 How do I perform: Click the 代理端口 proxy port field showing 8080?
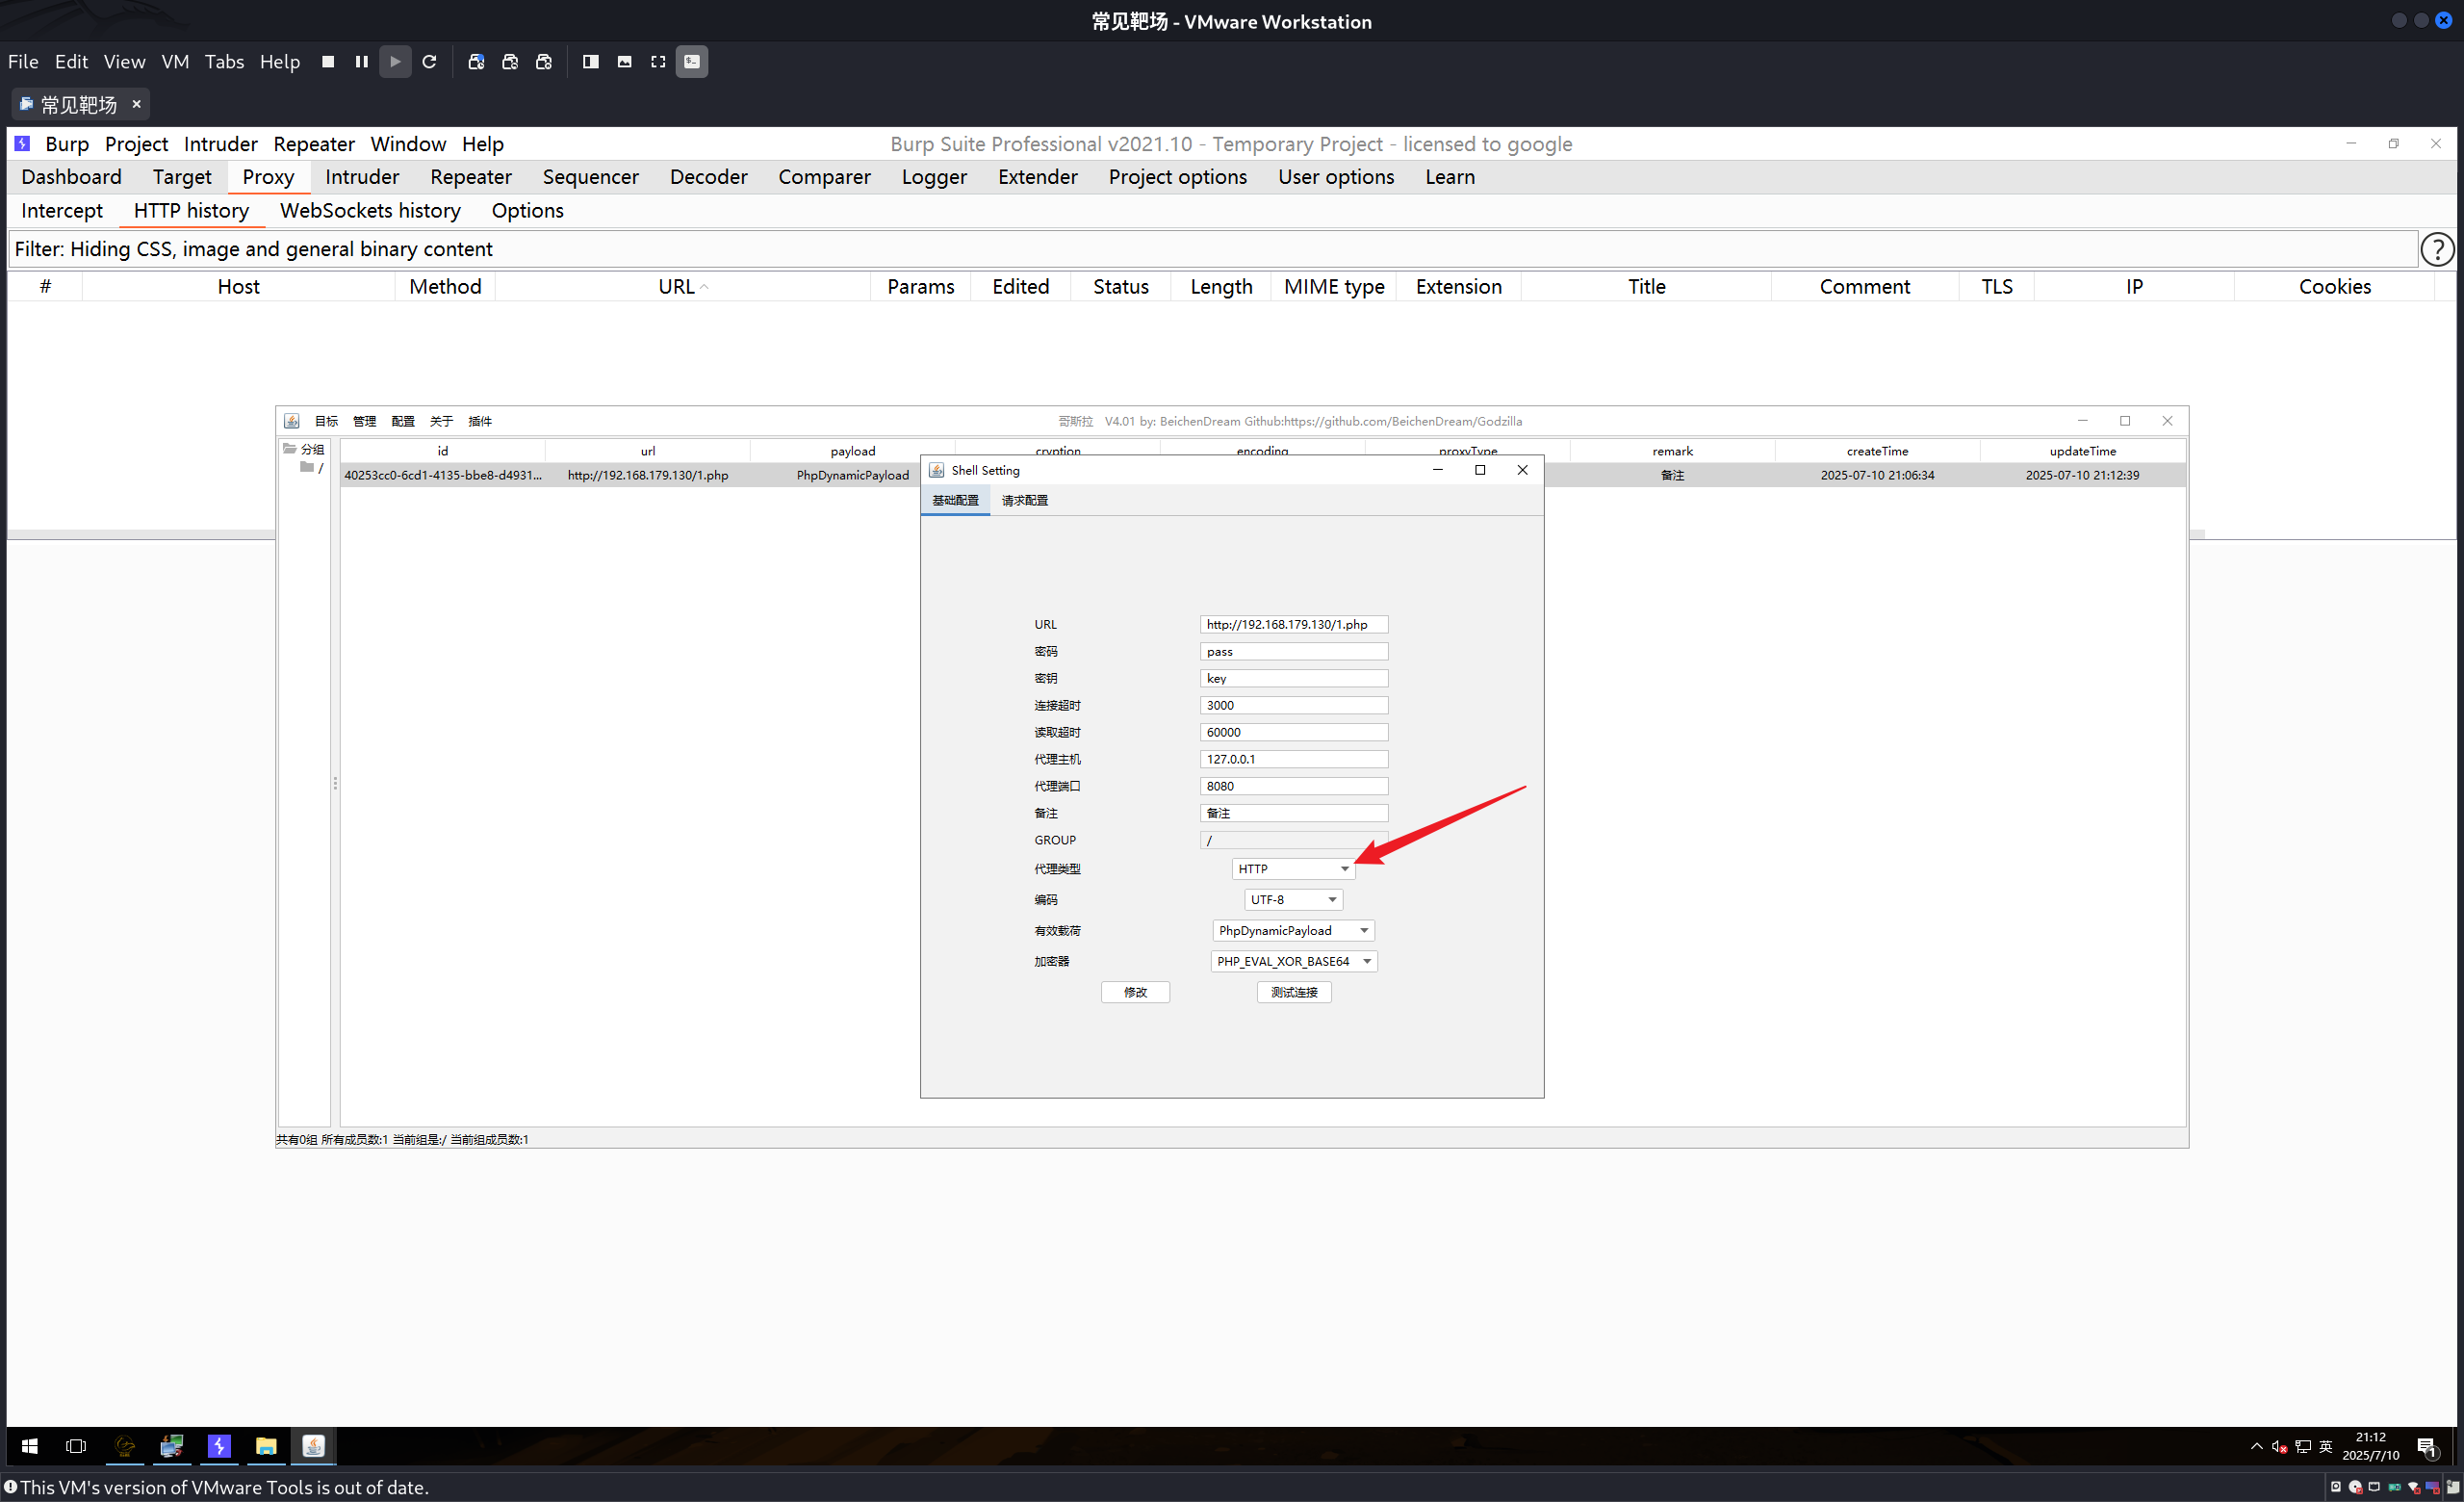click(1293, 787)
